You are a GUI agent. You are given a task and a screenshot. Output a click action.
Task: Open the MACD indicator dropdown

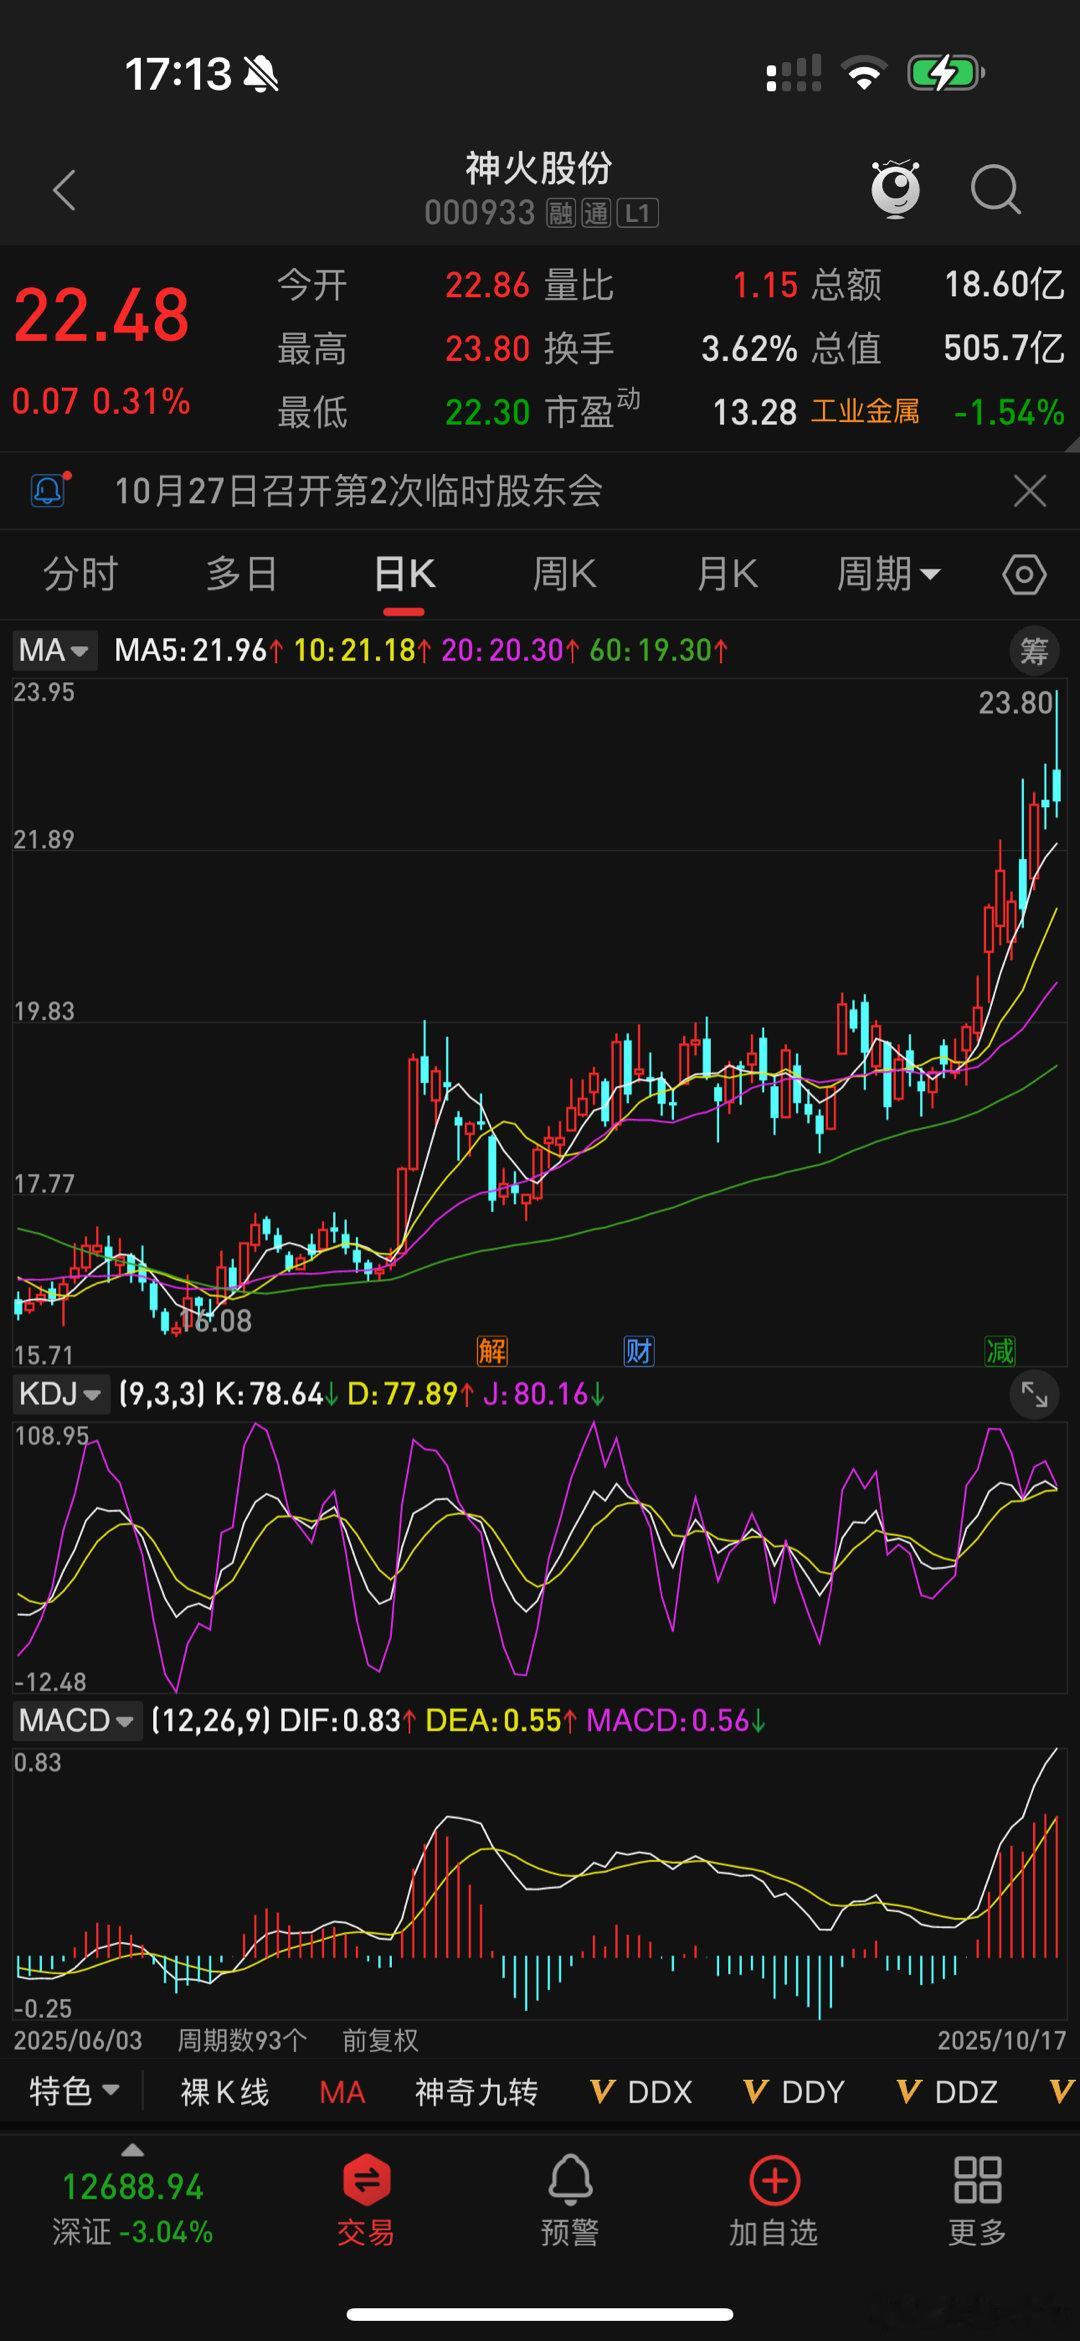tap(77, 1720)
